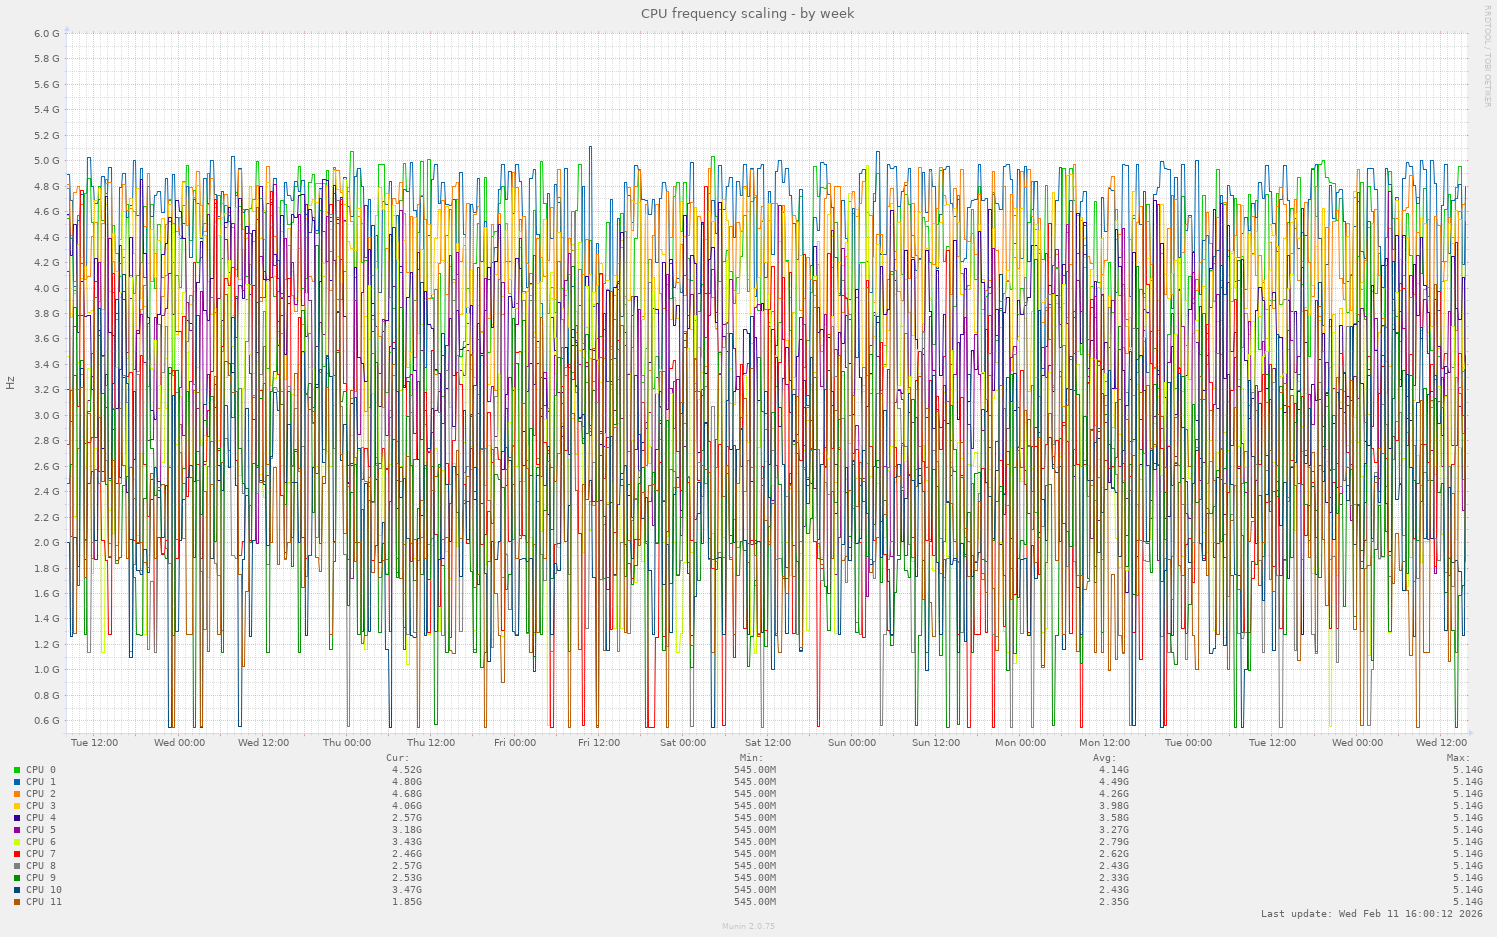Viewport: 1497px width, 937px height.
Task: Select the graph title CPU frequency scaling
Action: coord(746,13)
